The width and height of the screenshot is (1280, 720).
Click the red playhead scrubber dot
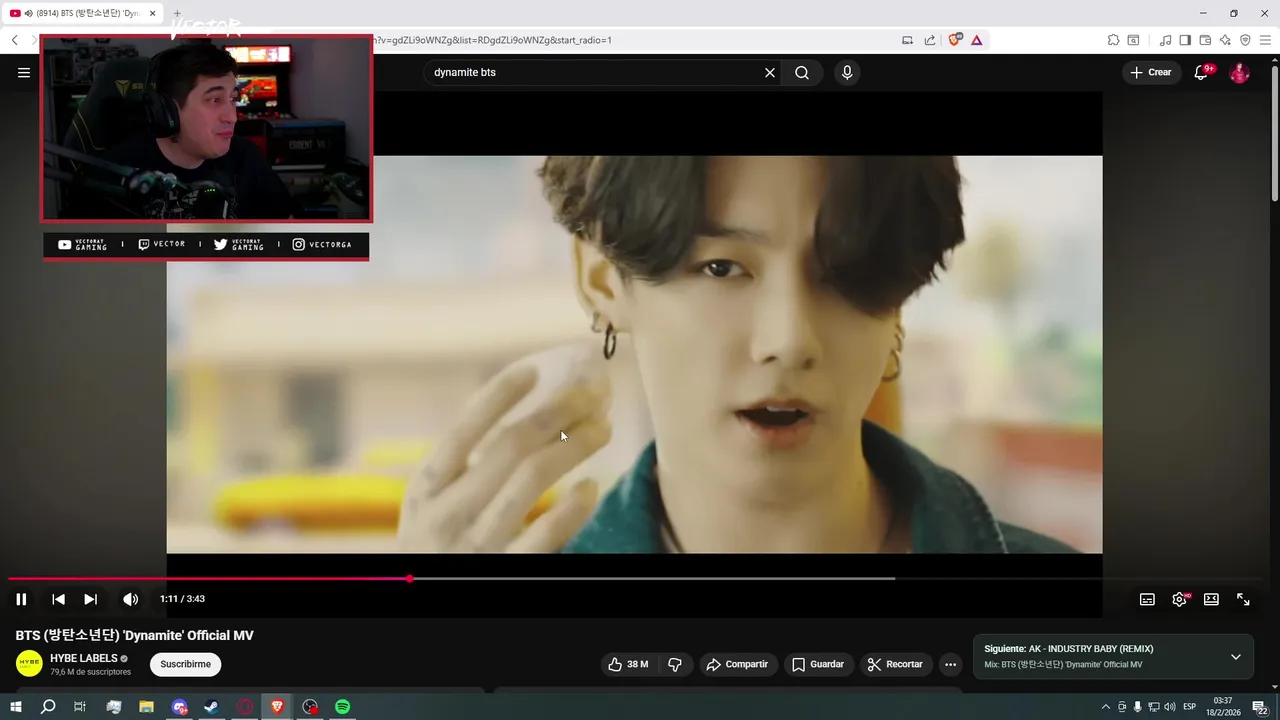[x=409, y=578]
